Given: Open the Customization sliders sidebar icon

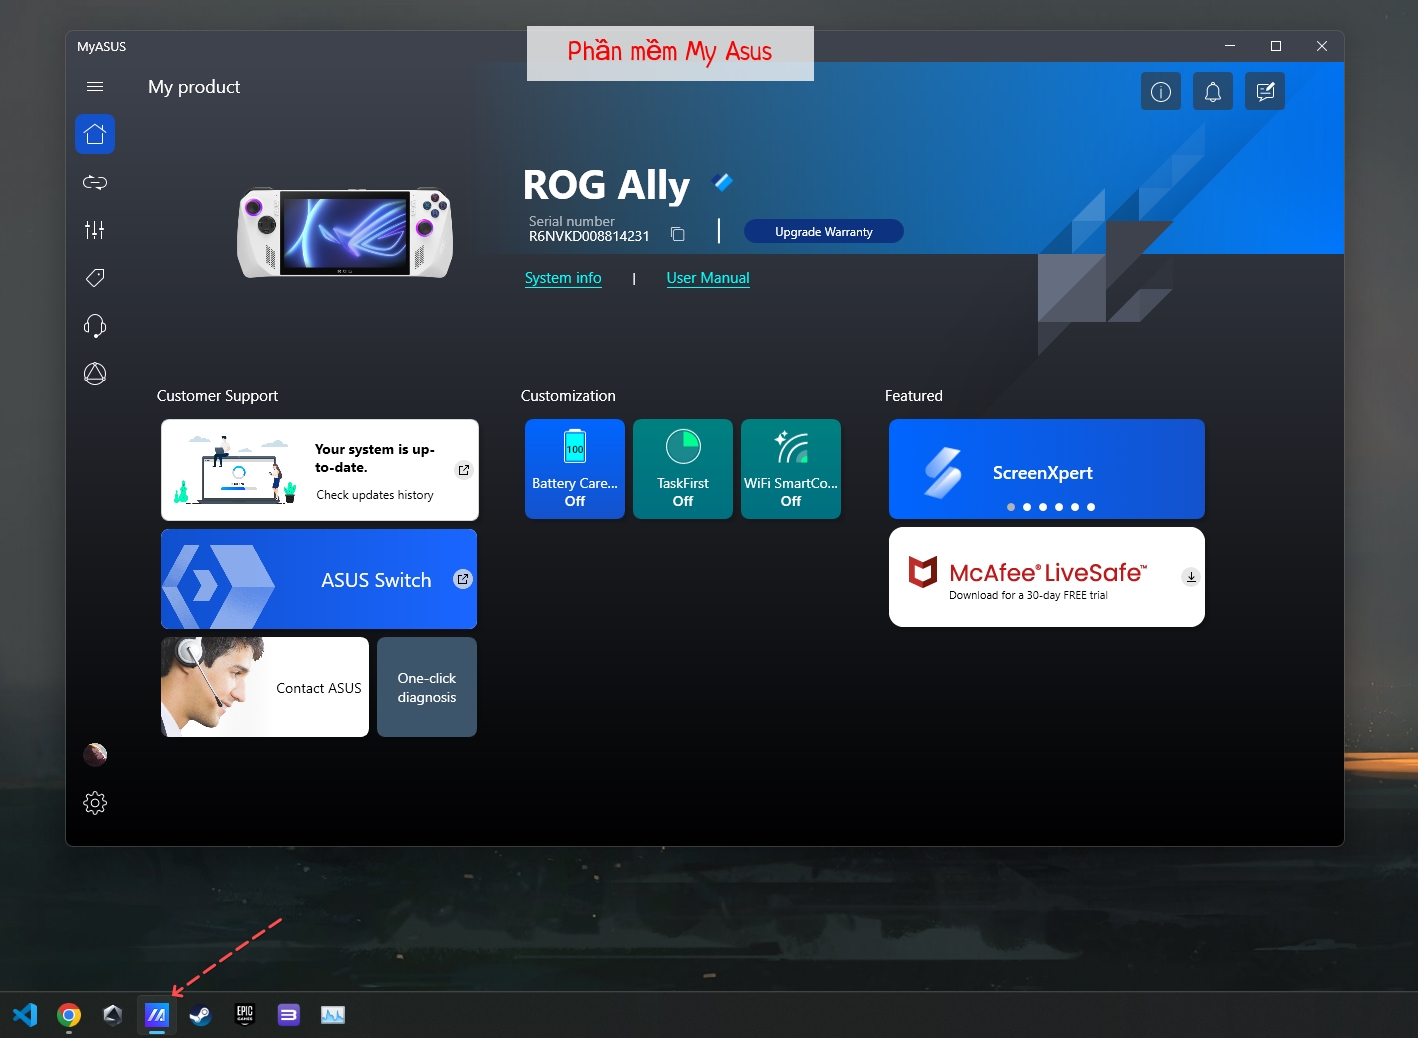Looking at the screenshot, I should coord(95,230).
